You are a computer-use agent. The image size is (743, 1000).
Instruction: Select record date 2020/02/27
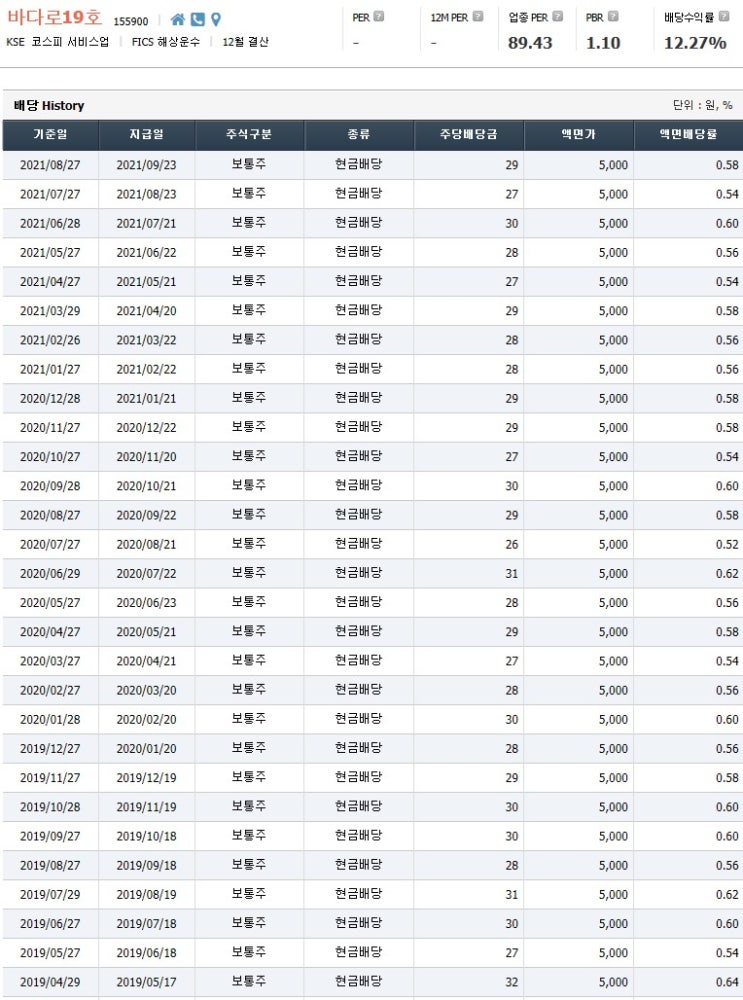50,691
